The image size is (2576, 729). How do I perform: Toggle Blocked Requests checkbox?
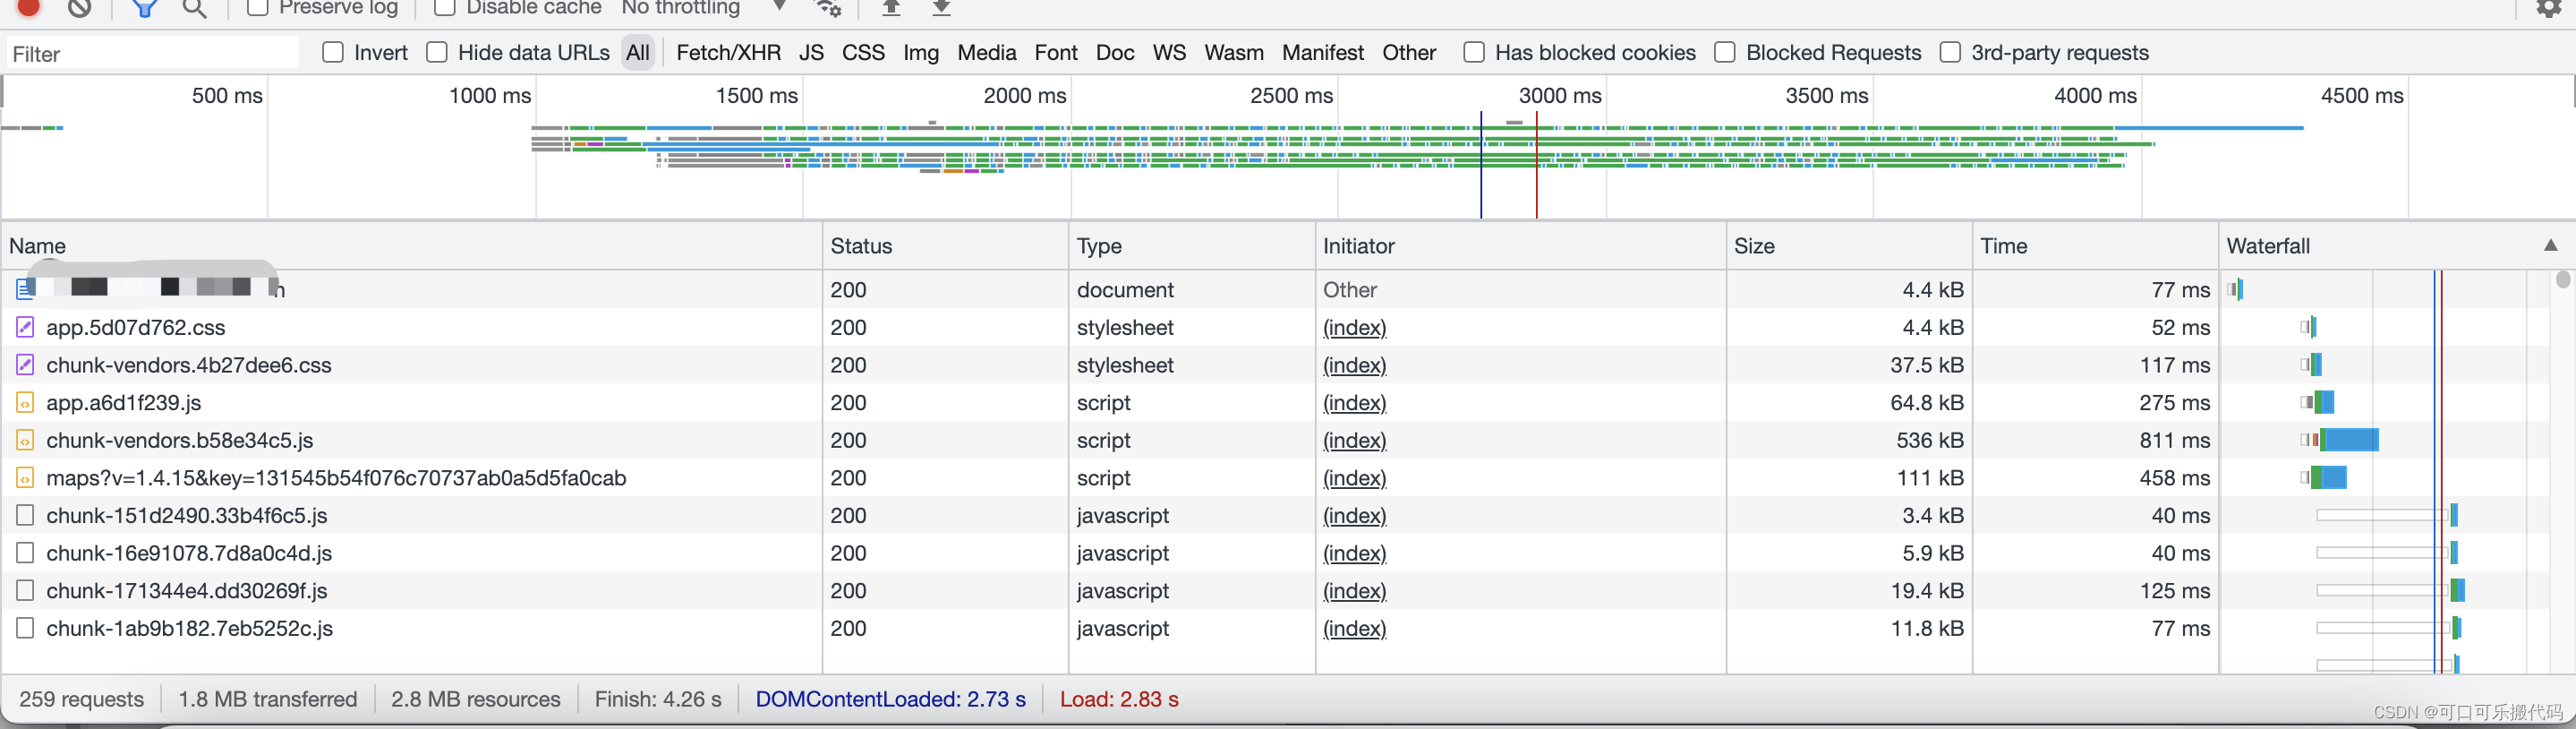tap(1725, 52)
